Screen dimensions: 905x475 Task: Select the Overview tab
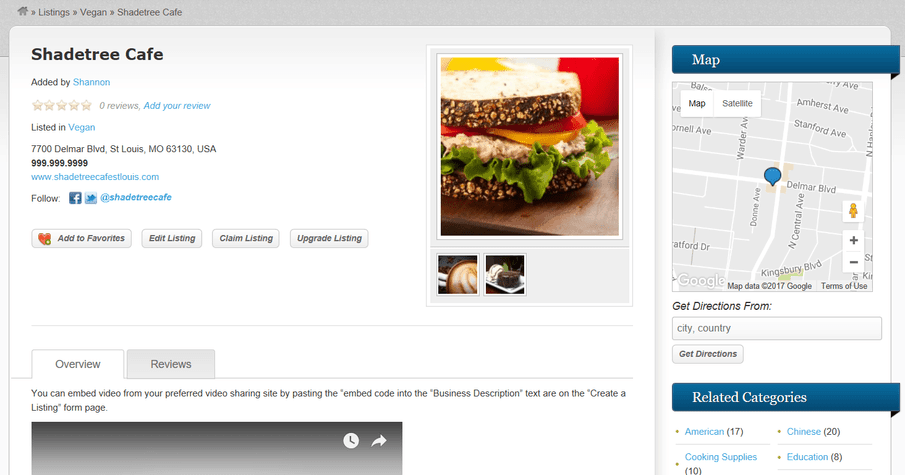(78, 364)
